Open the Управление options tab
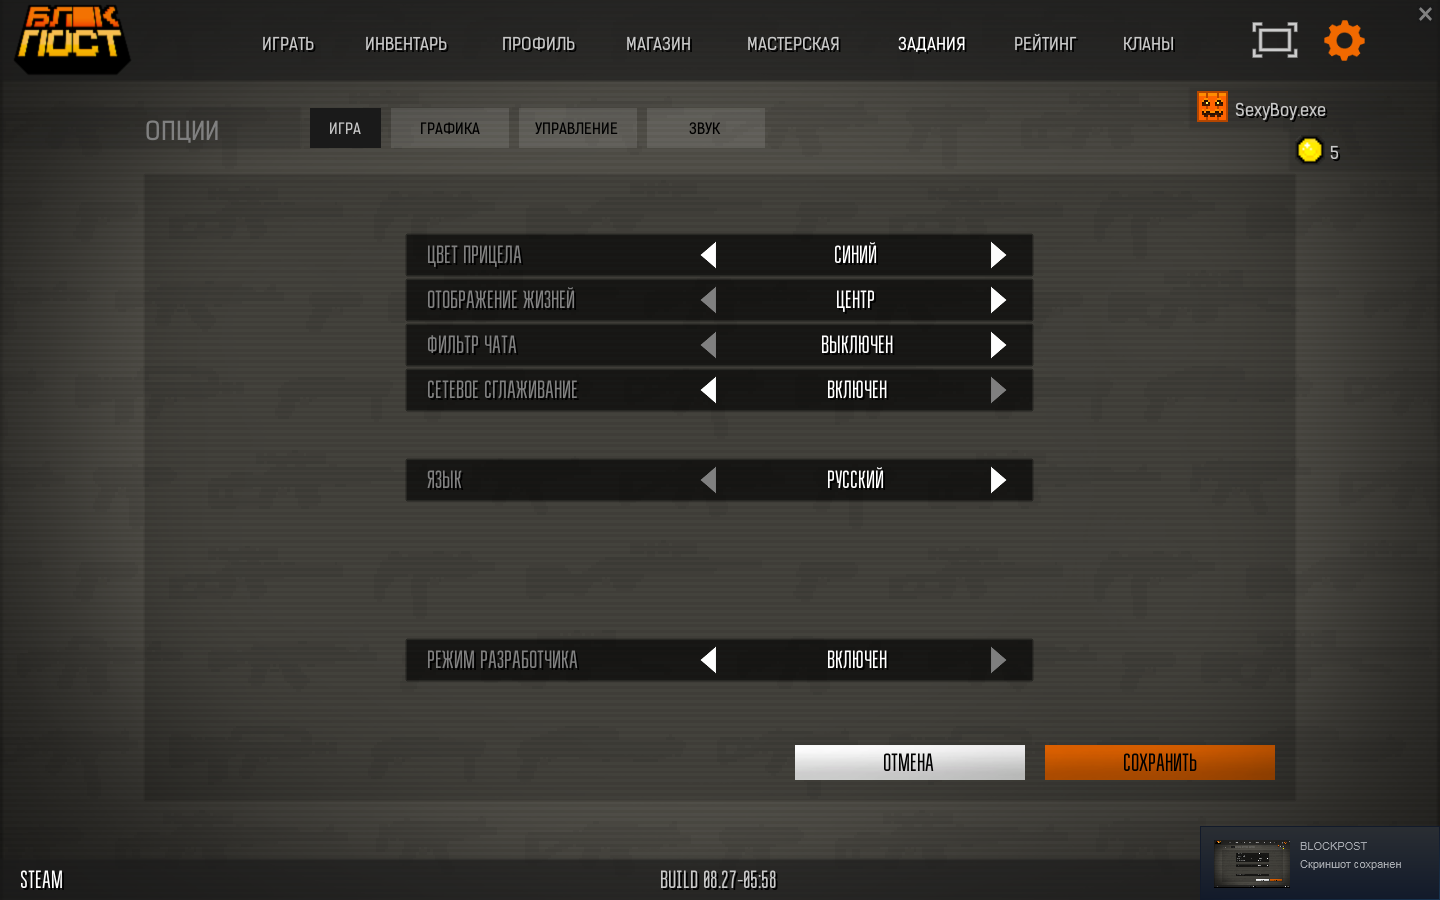The height and width of the screenshot is (900, 1440). tap(577, 128)
